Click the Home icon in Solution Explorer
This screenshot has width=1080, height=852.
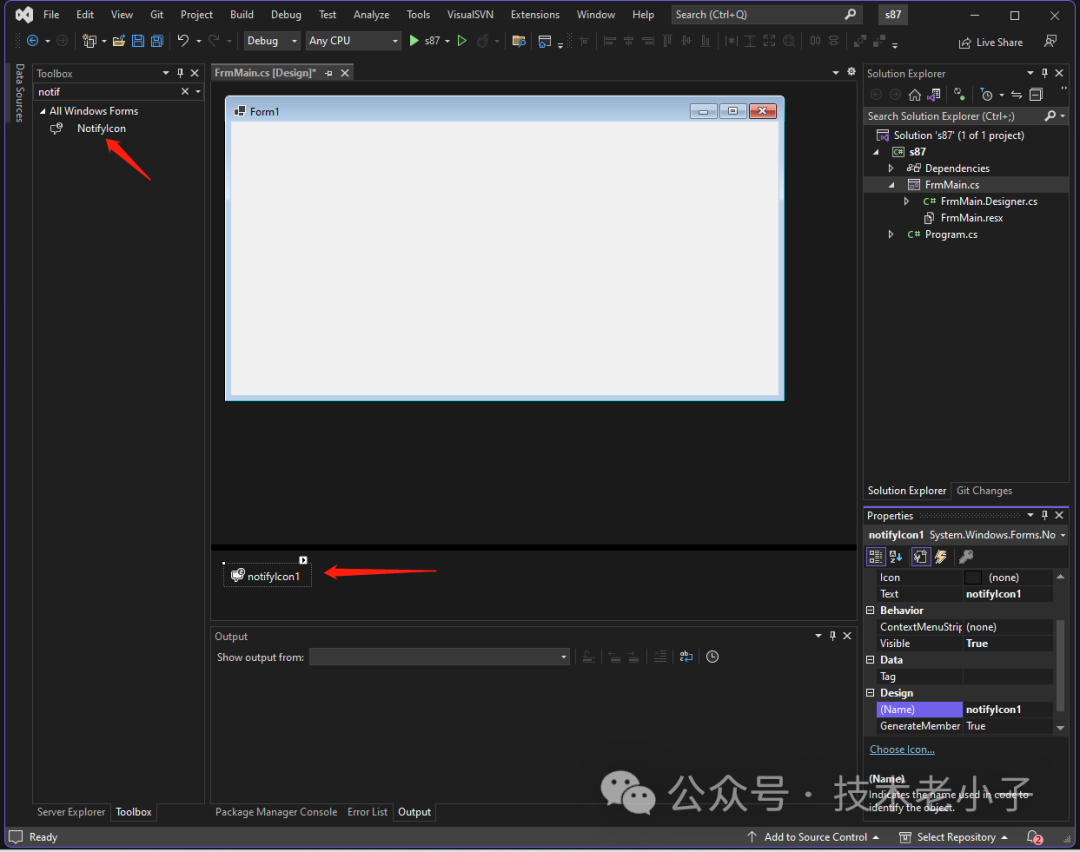(x=914, y=95)
